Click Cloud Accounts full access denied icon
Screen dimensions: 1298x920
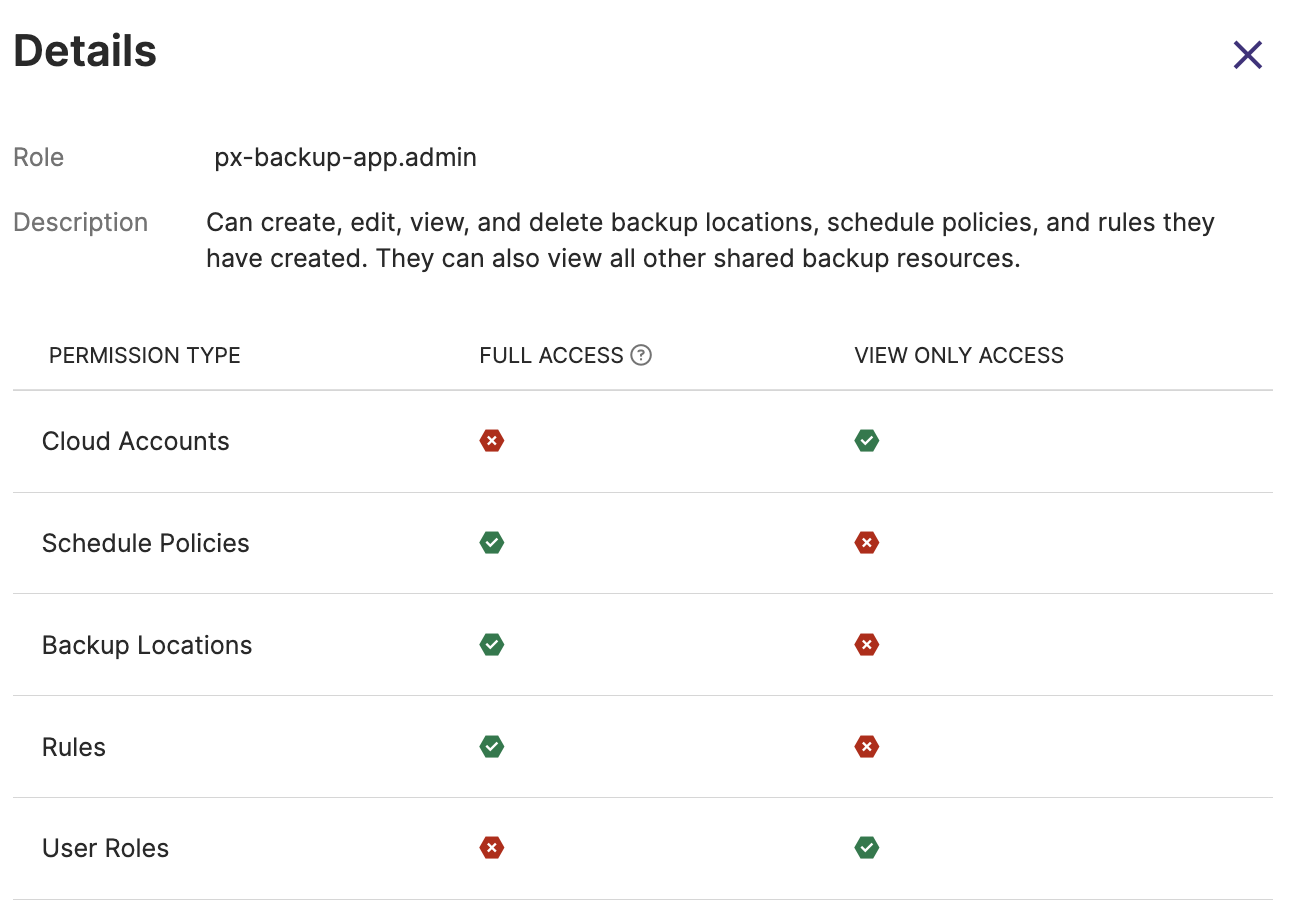[491, 441]
